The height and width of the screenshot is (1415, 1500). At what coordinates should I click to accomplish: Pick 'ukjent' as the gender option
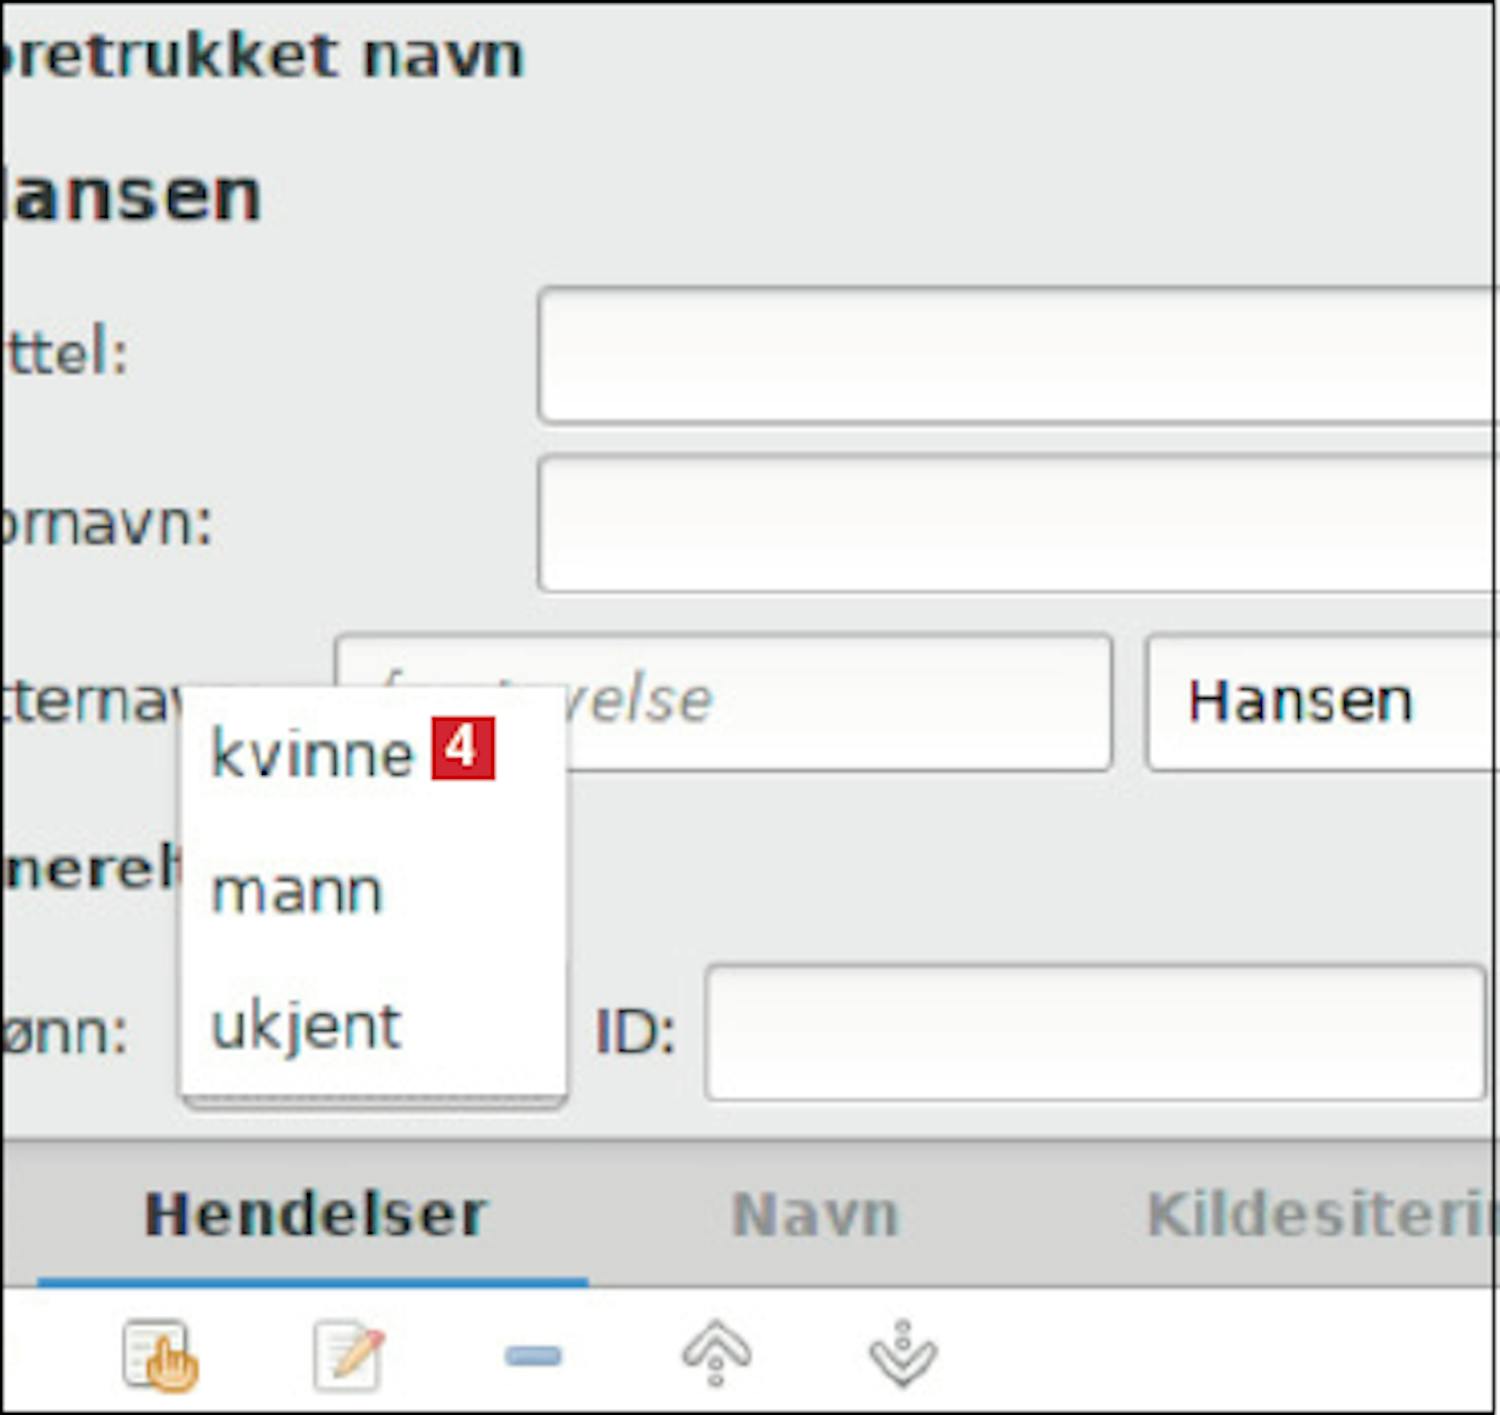pyautogui.click(x=306, y=1027)
